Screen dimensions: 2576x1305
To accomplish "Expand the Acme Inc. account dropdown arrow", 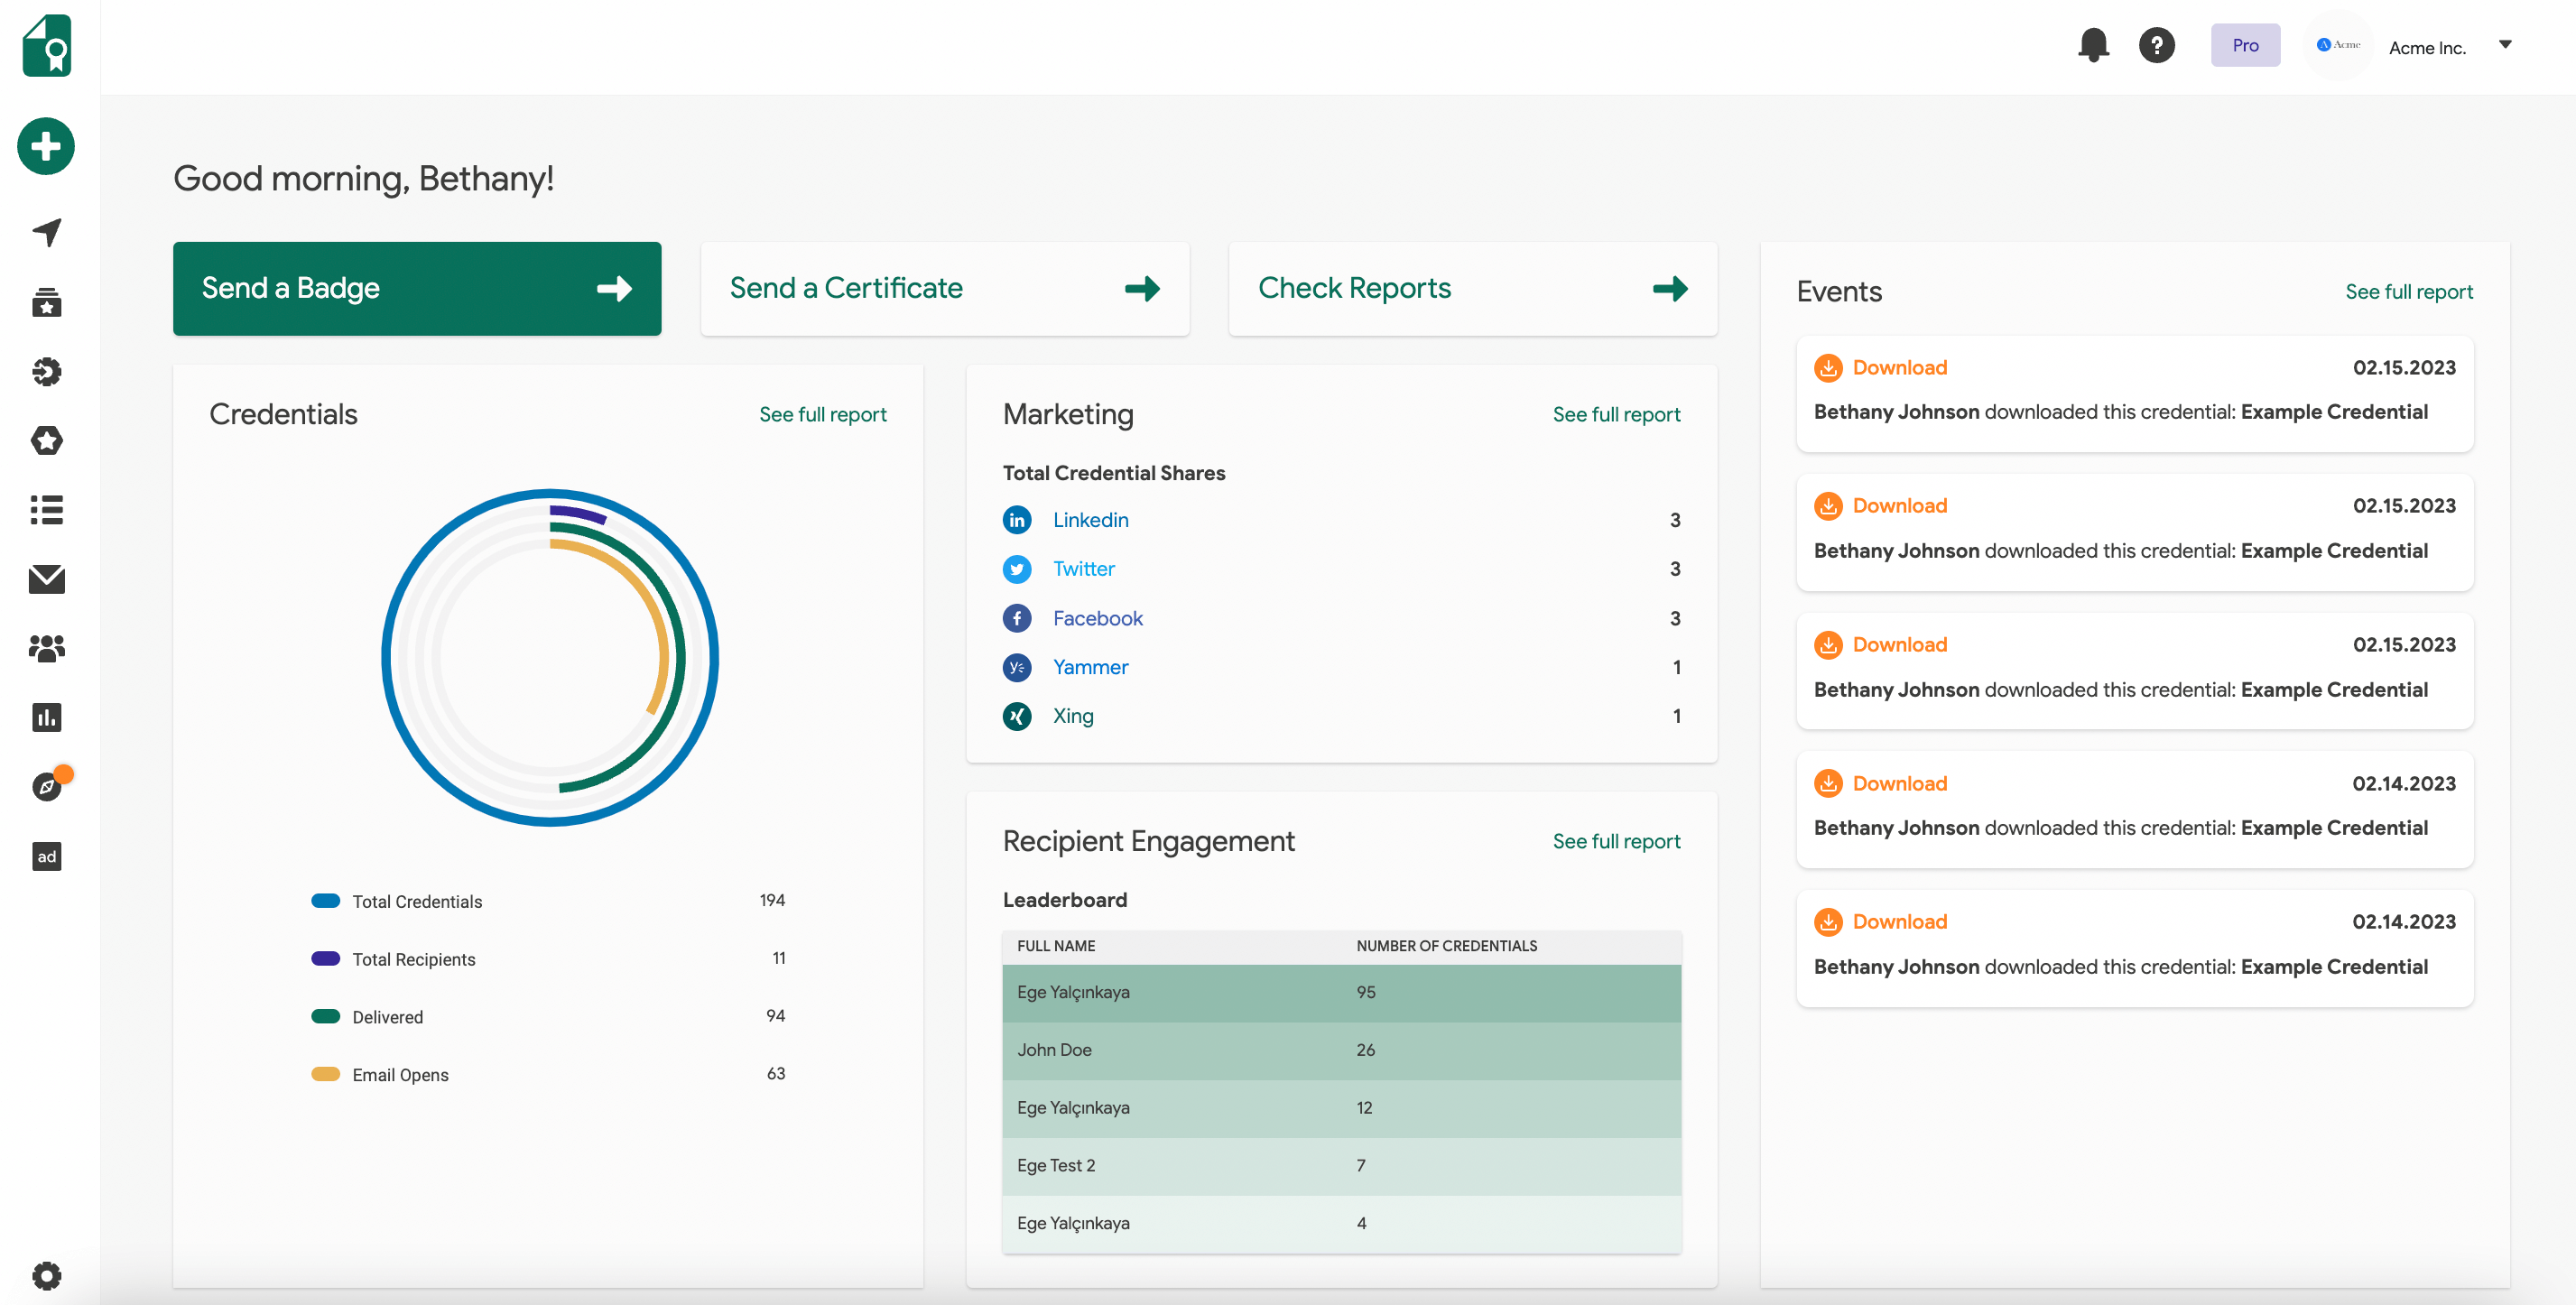I will click(x=2505, y=45).
